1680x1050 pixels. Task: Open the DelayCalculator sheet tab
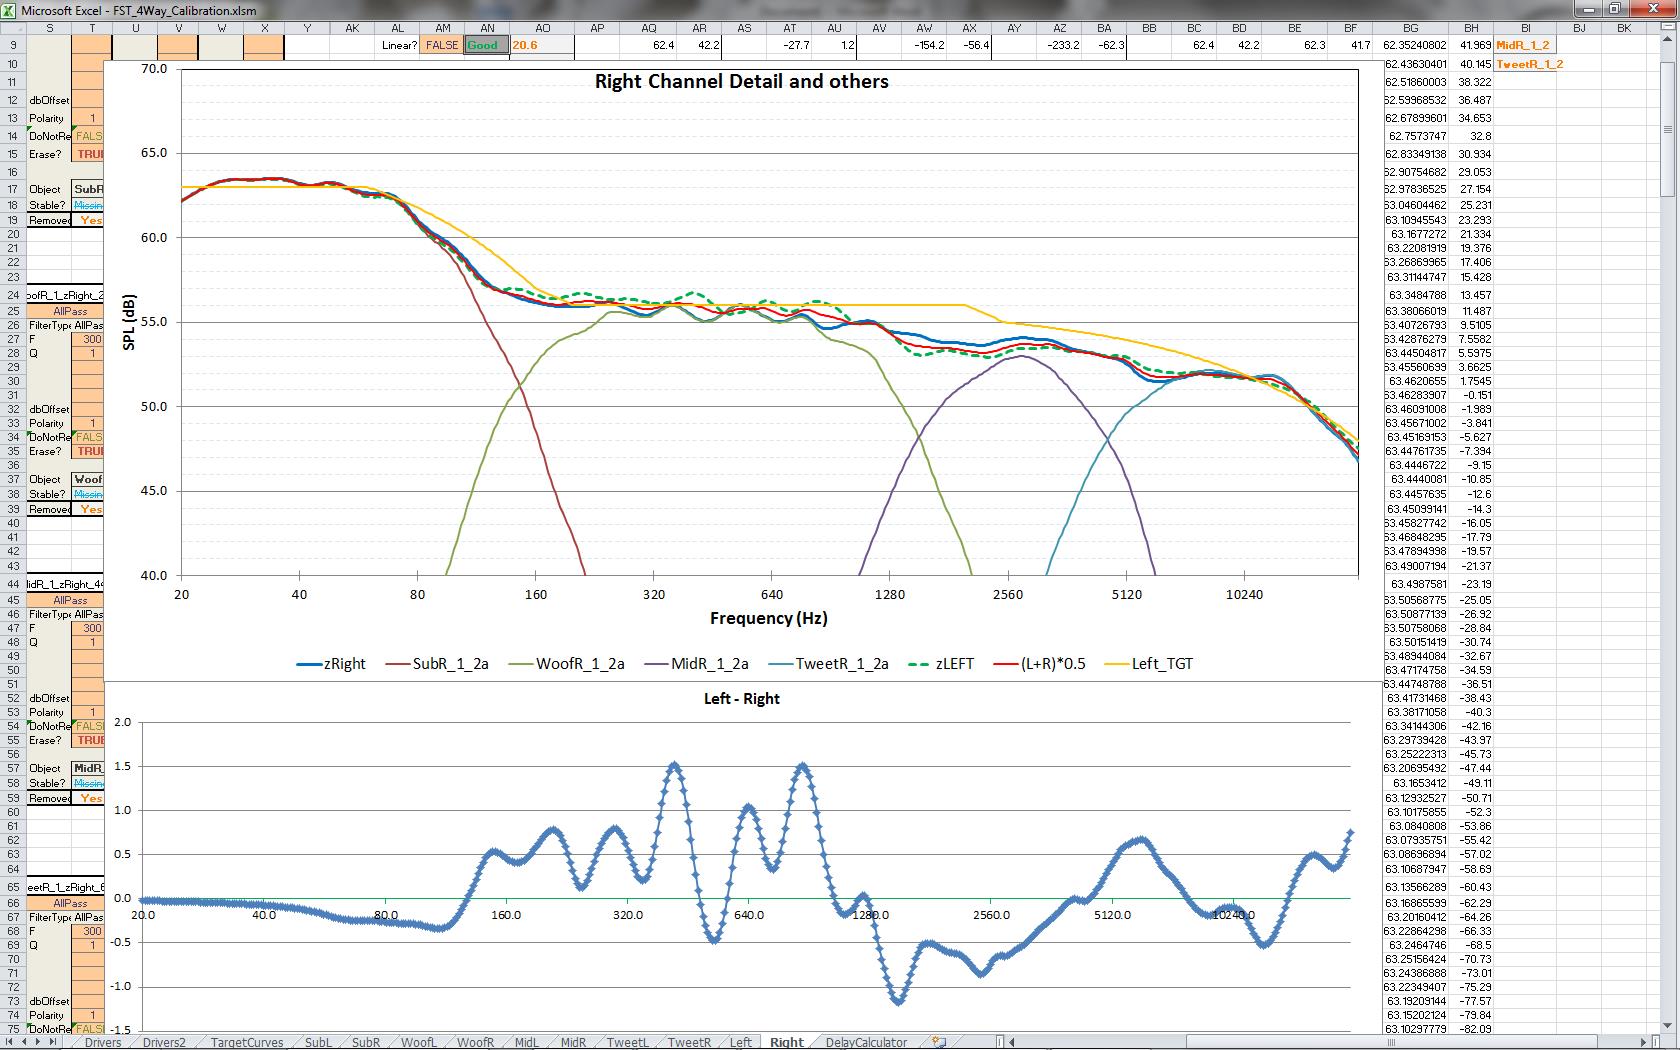[x=865, y=1042]
